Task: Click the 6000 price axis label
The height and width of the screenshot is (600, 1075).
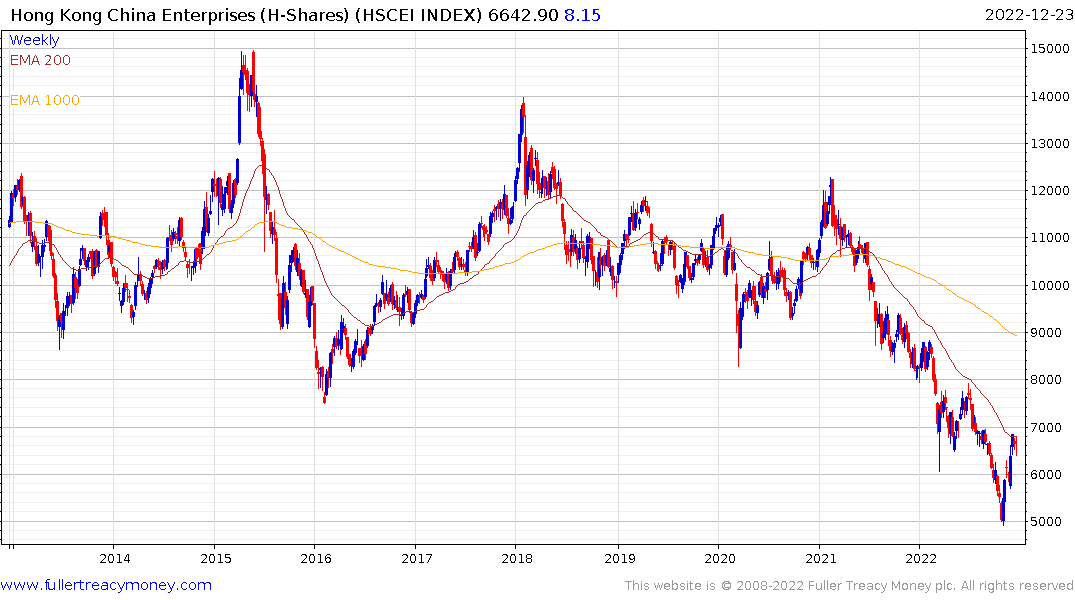Action: 1046,475
